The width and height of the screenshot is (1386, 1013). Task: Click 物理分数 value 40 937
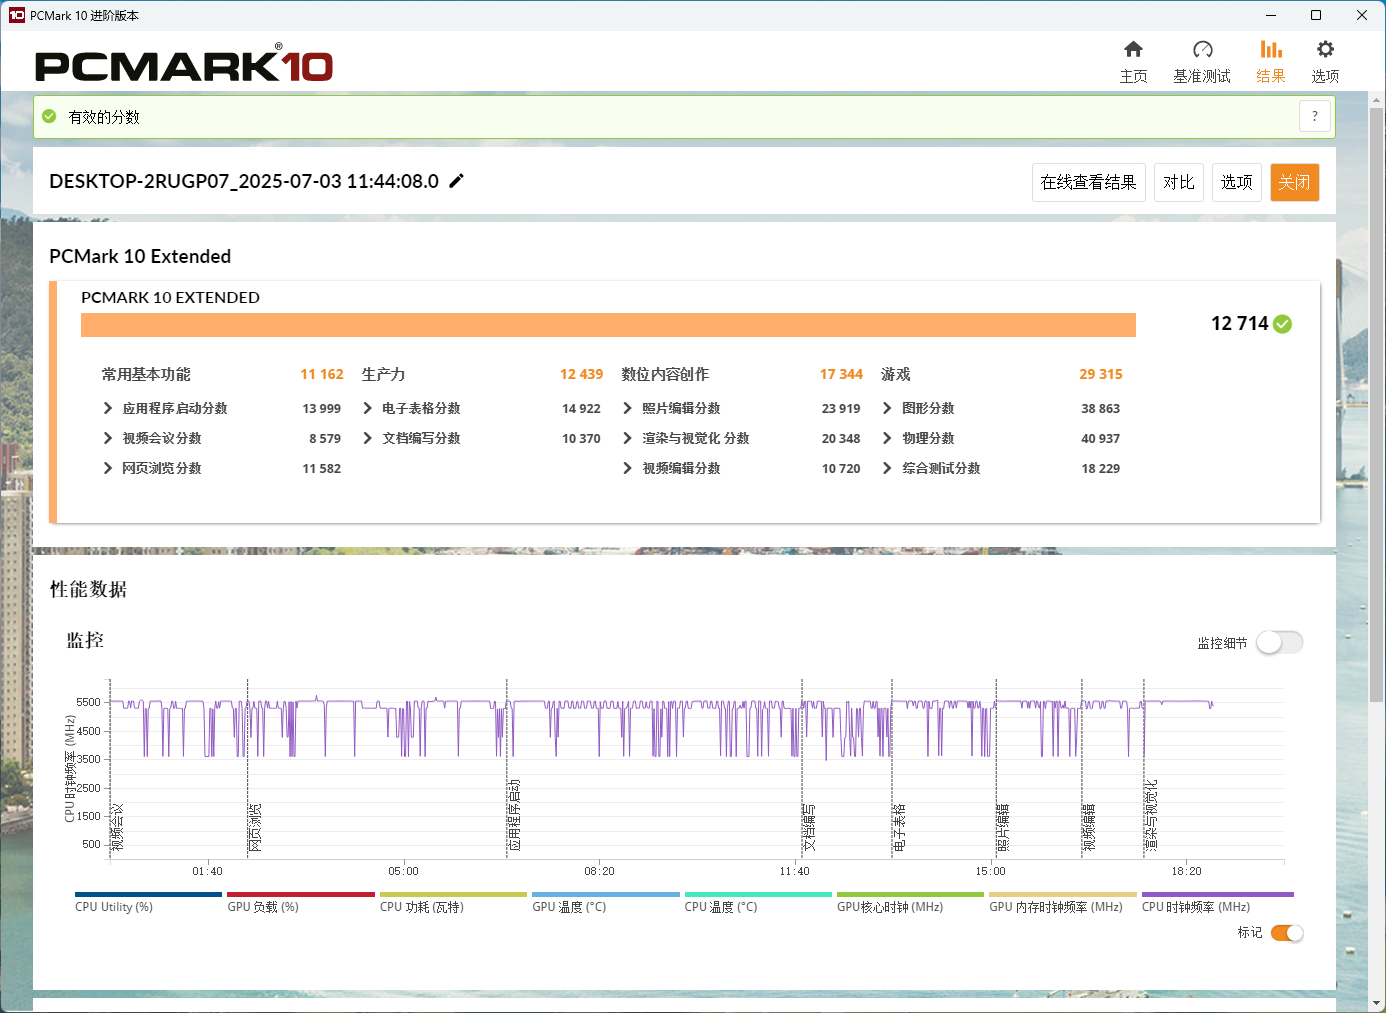[1101, 438]
